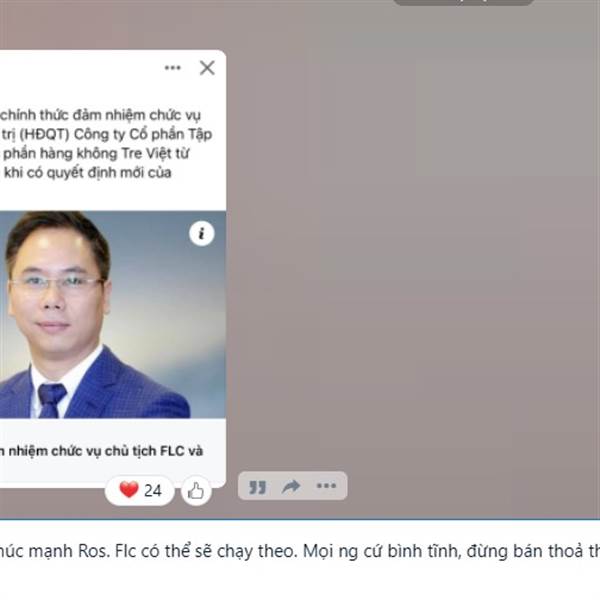The width and height of the screenshot is (600, 600).
Task: Click the partially visible bar at the top
Action: pyautogui.click(x=463, y=2)
